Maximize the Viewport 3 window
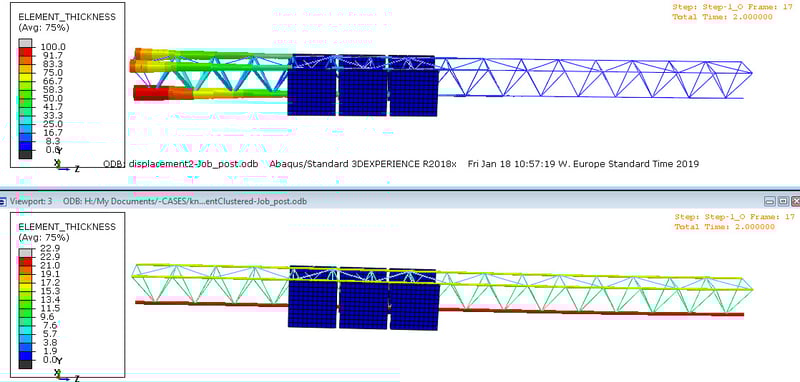Image resolution: width=800 pixels, height=382 pixels. [x=783, y=201]
